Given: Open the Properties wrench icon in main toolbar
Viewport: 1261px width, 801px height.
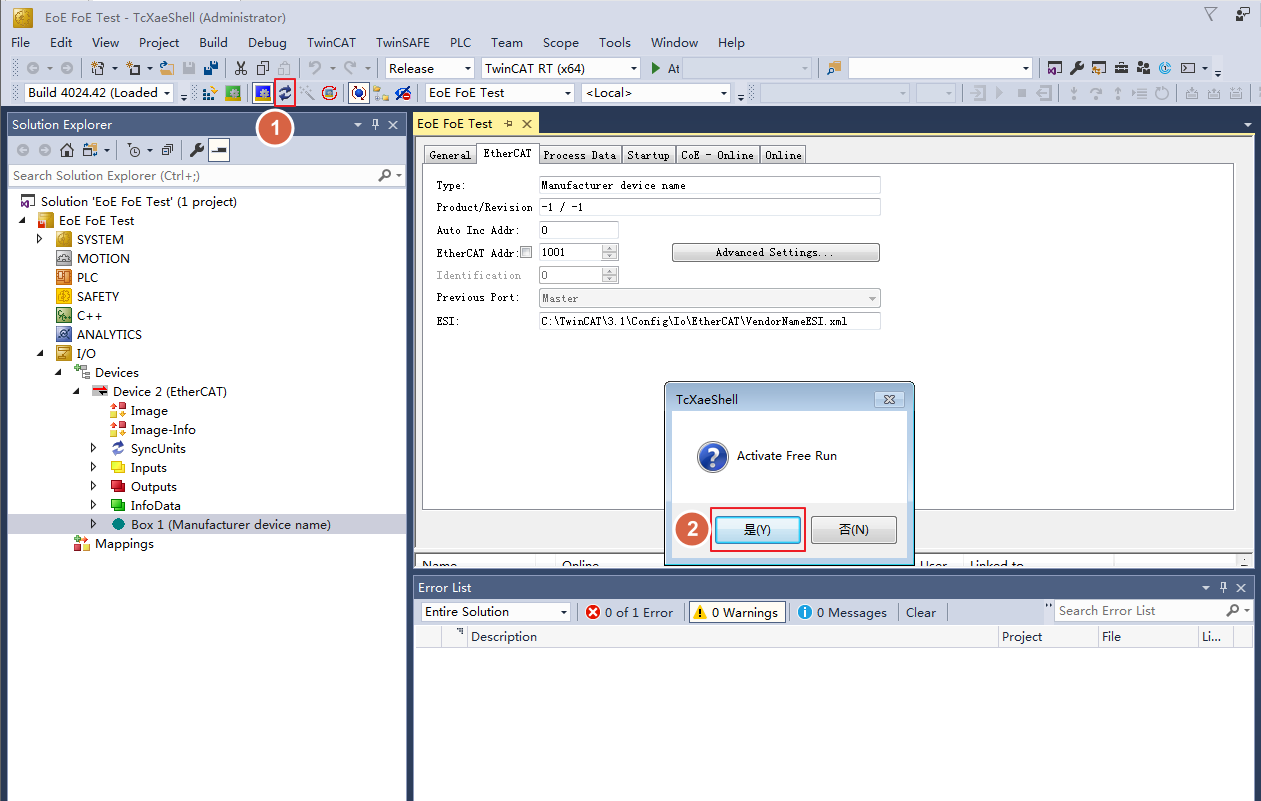Looking at the screenshot, I should tap(1076, 68).
